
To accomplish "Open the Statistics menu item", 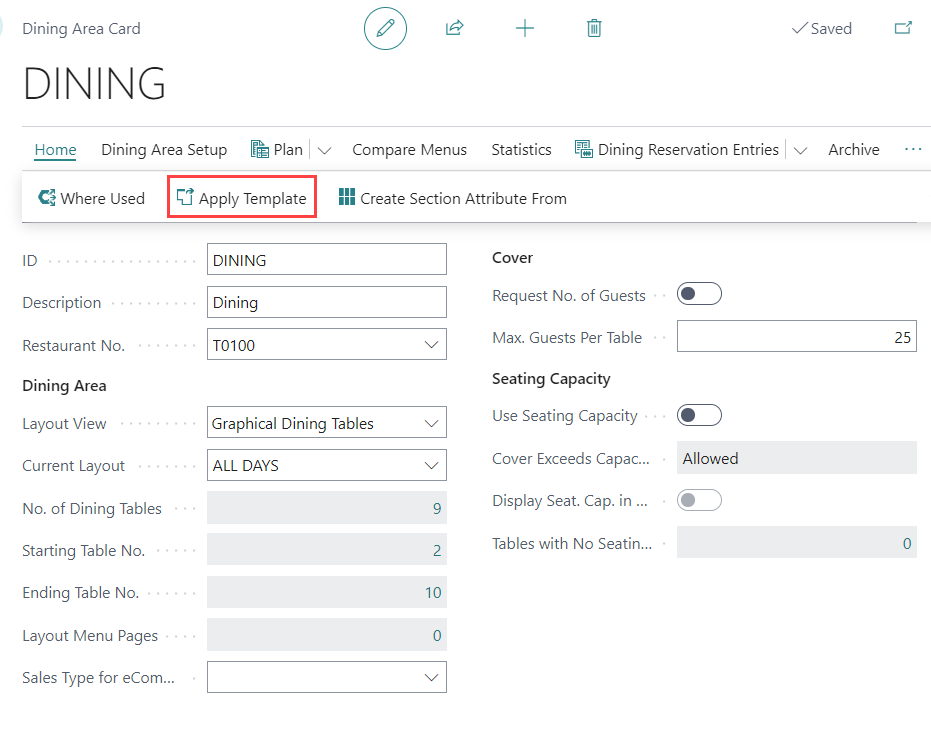I will point(521,149).
